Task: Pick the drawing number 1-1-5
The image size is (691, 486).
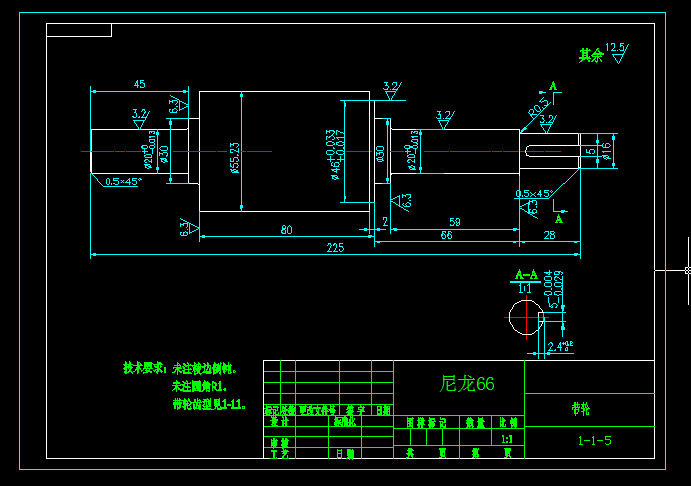Action: pyautogui.click(x=594, y=441)
